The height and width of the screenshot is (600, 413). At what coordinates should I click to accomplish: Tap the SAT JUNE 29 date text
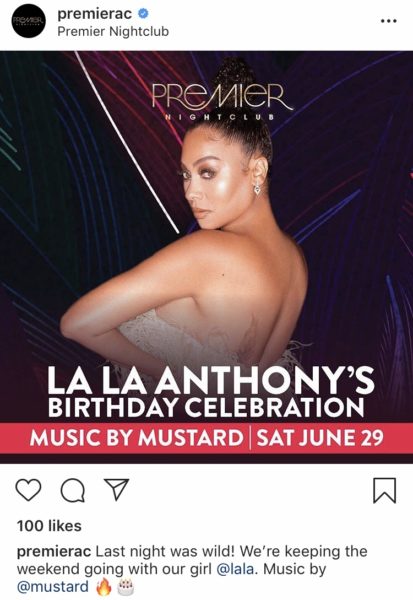(320, 438)
